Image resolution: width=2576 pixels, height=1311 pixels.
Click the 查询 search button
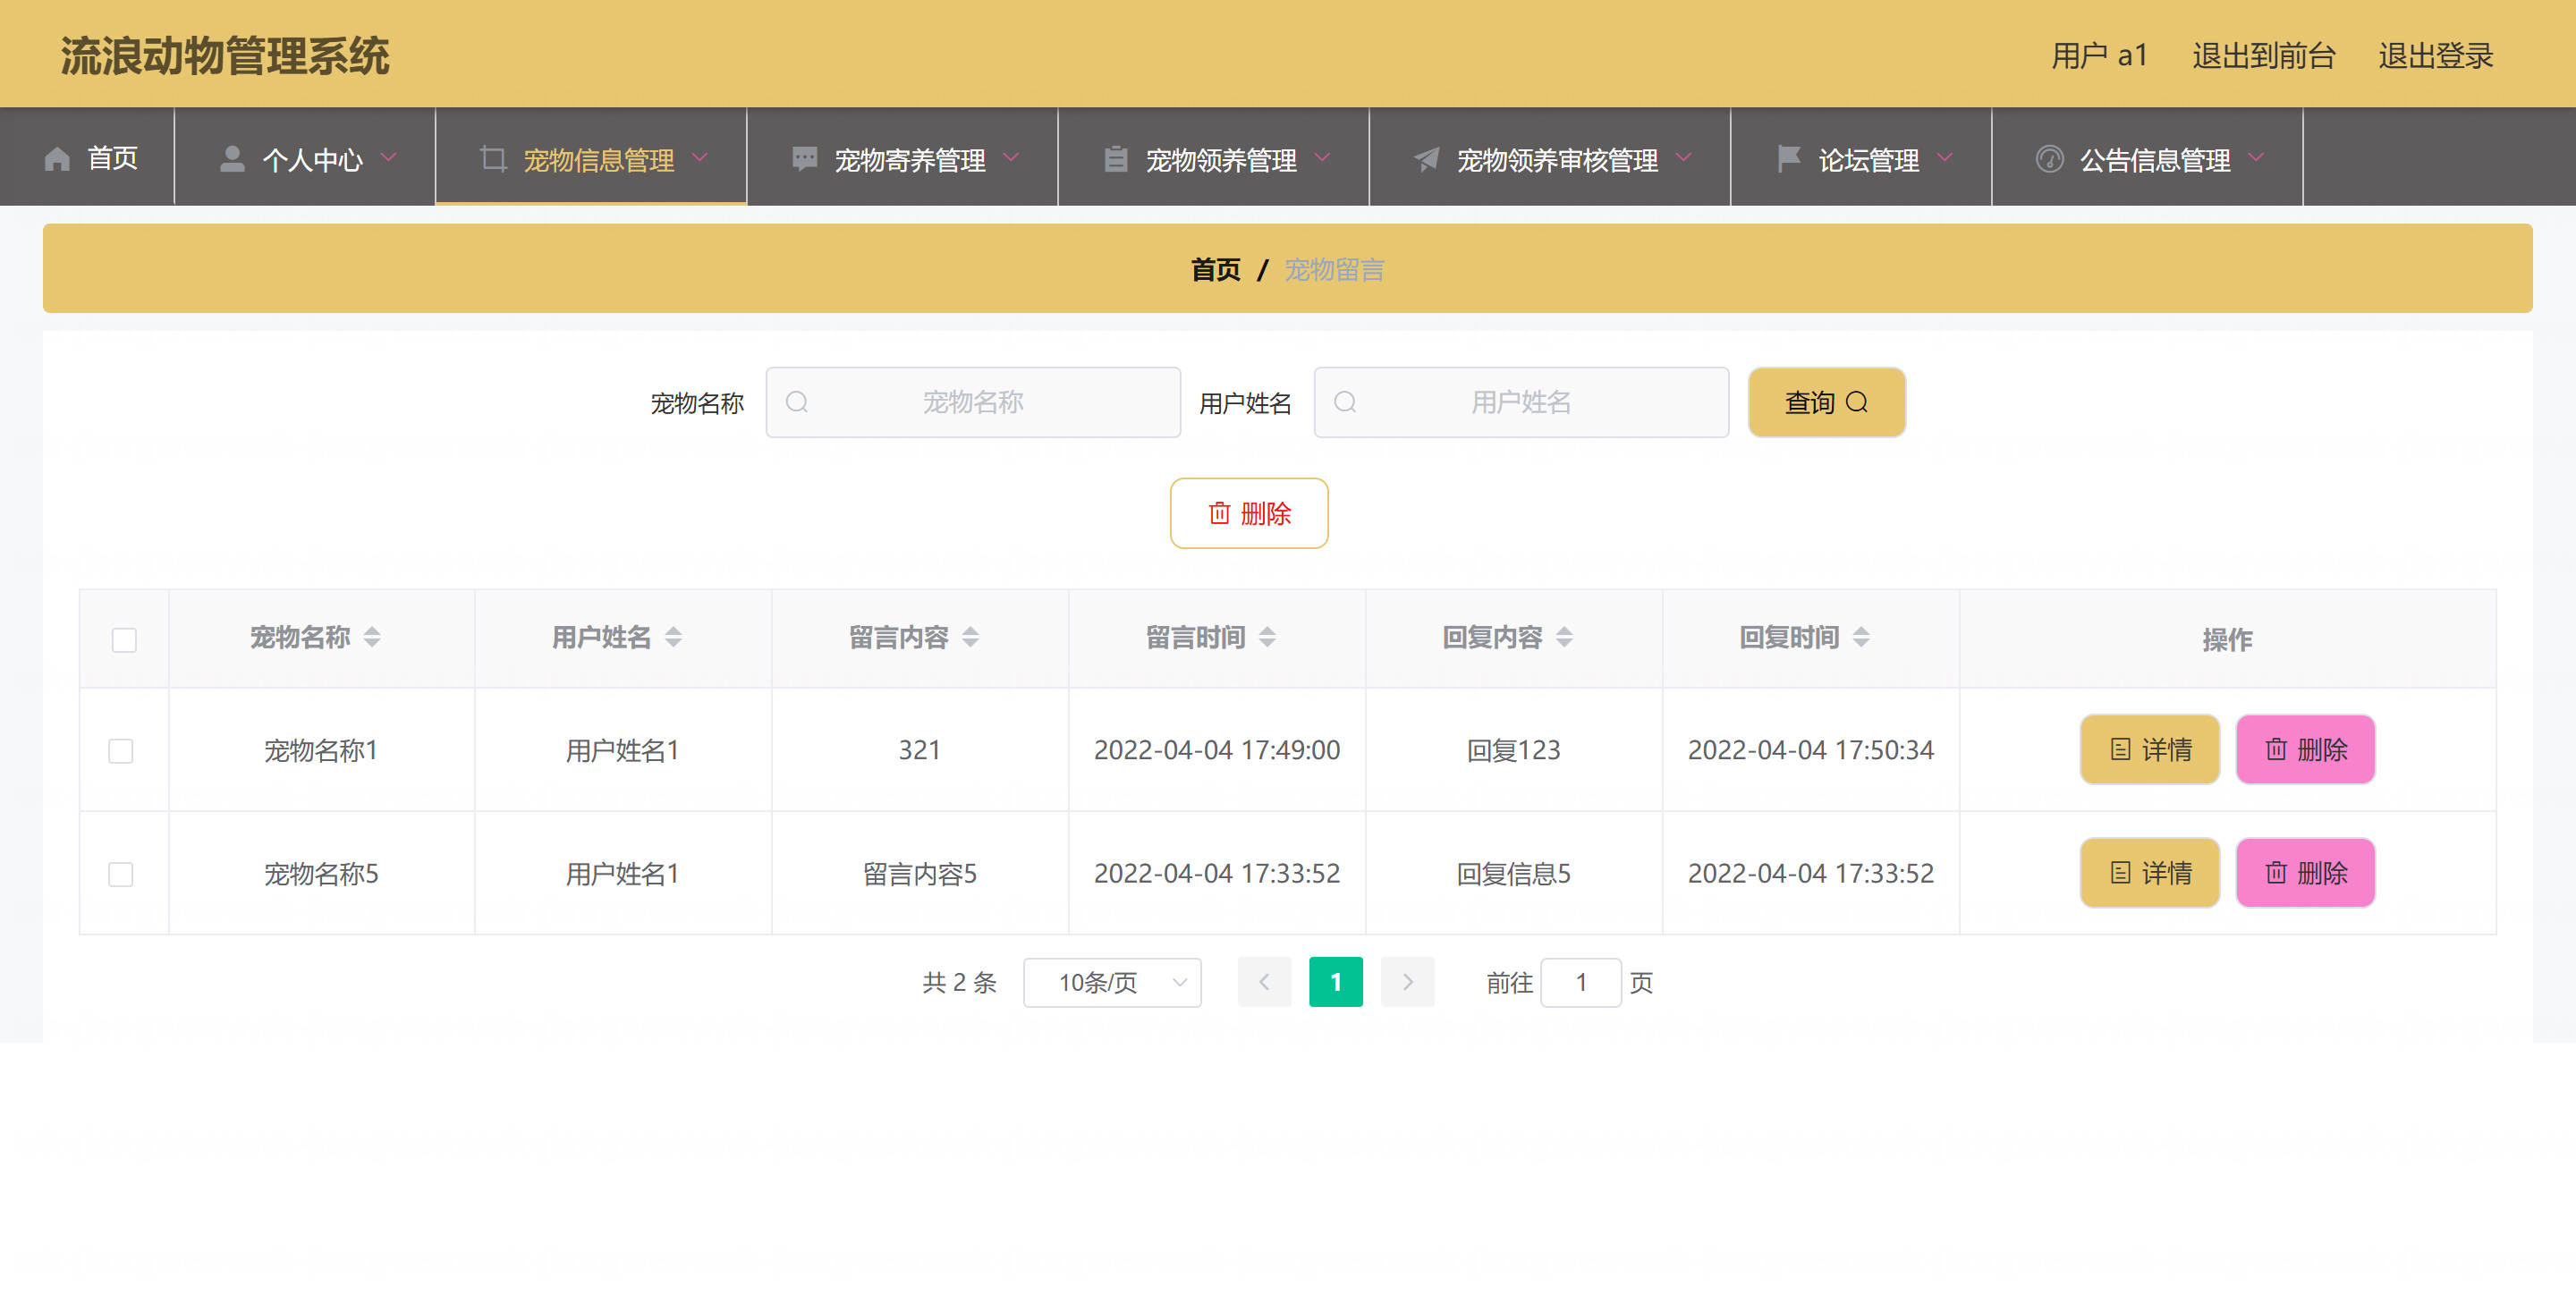1826,402
